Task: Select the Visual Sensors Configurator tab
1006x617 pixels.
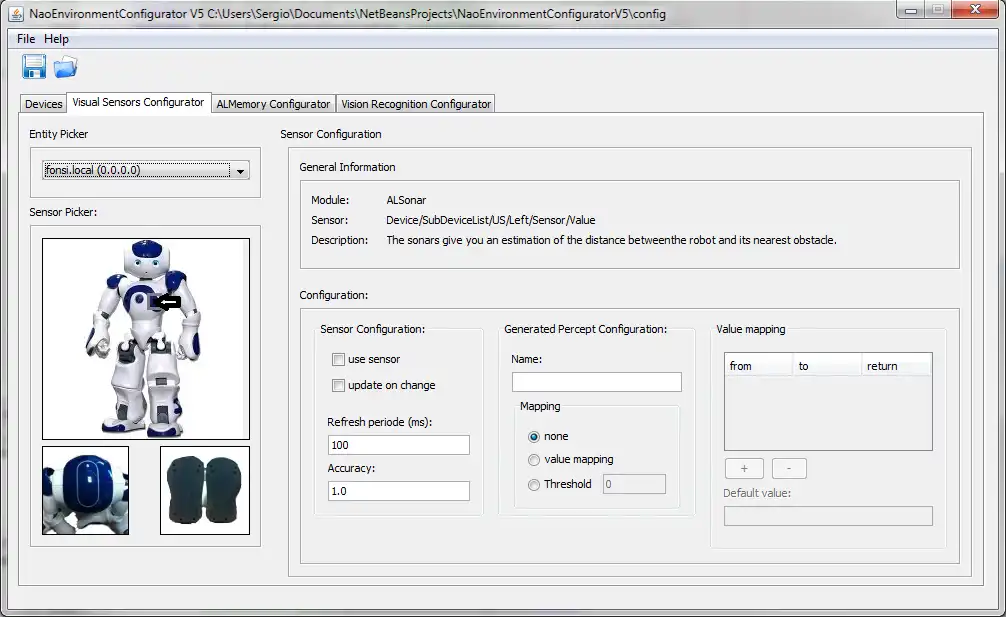Action: (x=139, y=103)
